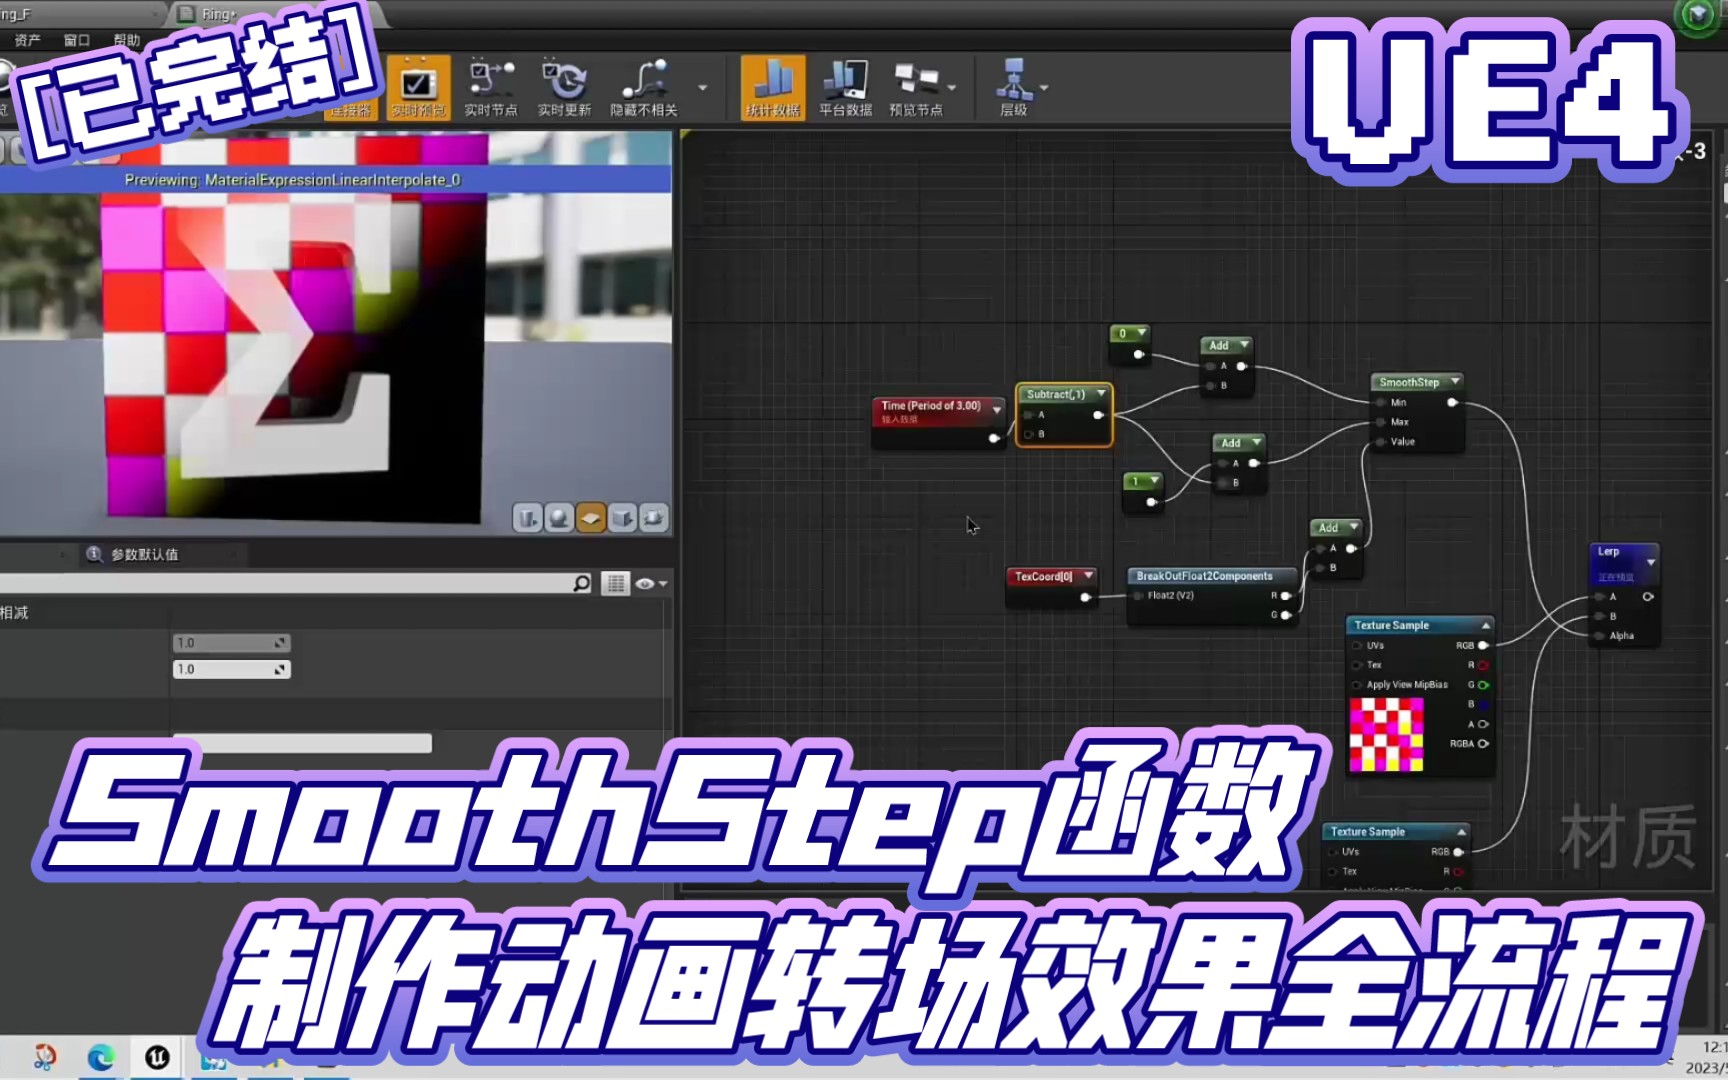Screen dimensions: 1728x1080
Task: Click the first colorful app icon on the taskbar
Action: click(x=44, y=1057)
